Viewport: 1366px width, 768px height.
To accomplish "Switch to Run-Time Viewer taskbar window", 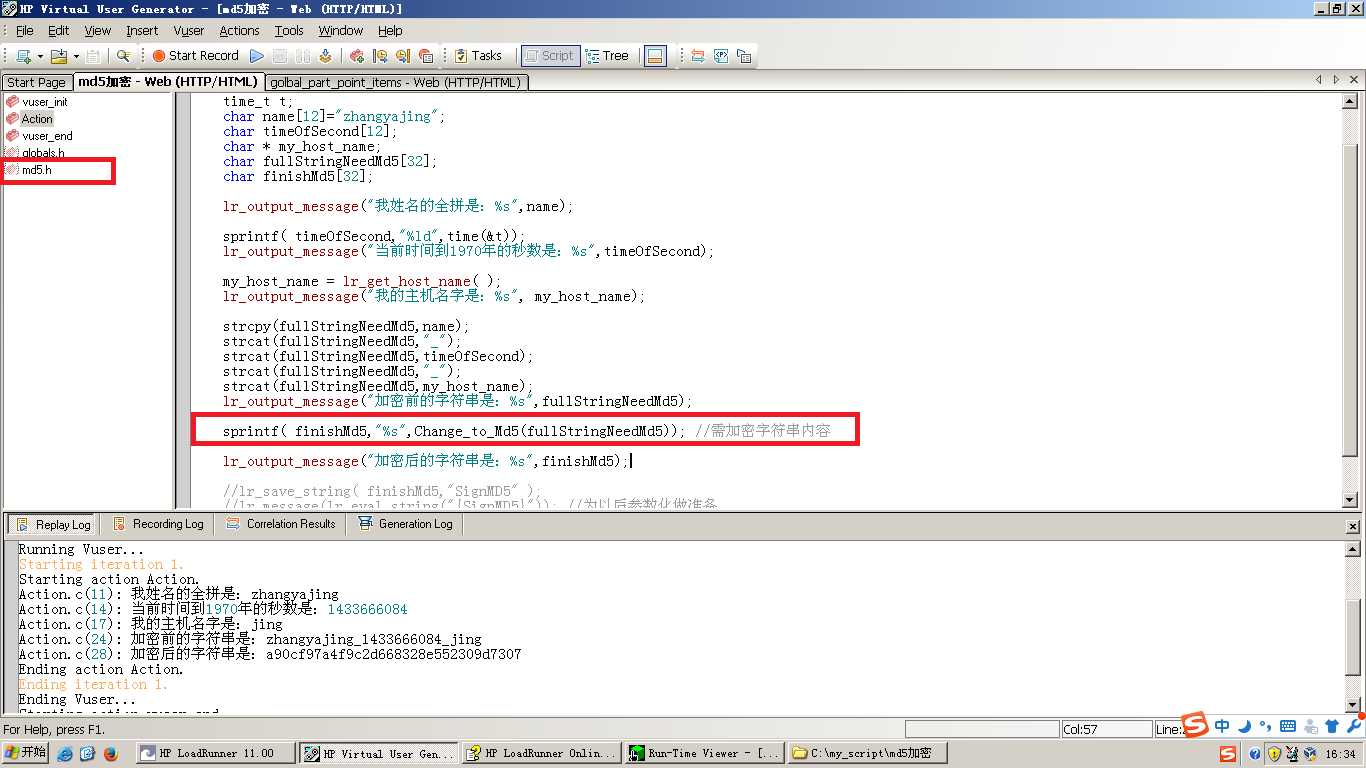I will click(x=705, y=753).
